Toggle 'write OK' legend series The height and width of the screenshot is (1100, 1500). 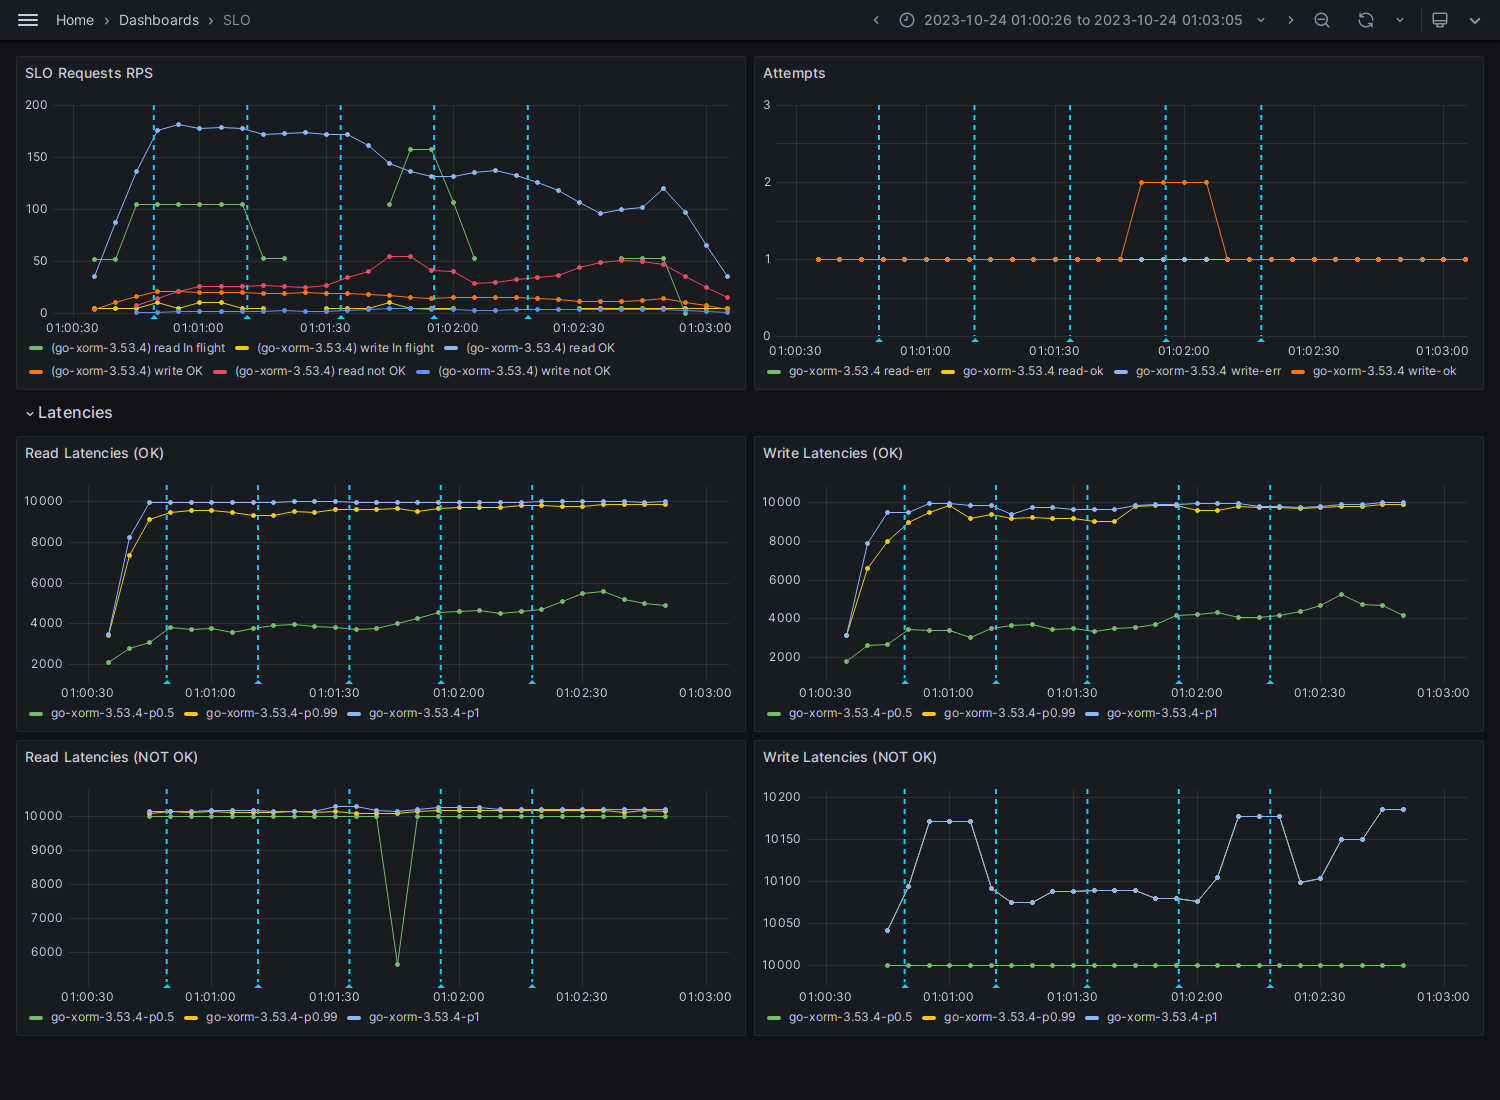point(127,371)
